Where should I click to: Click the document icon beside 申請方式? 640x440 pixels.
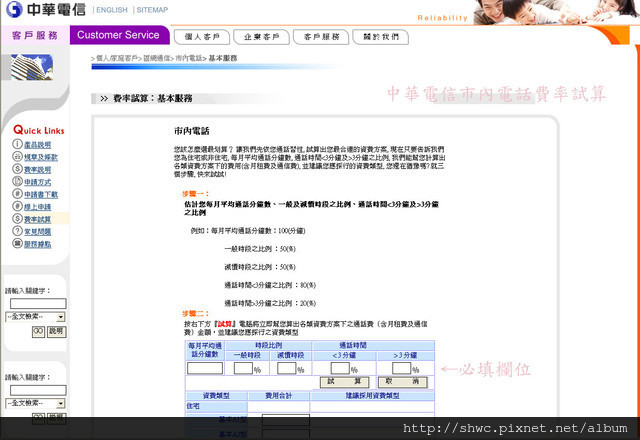[x=17, y=181]
